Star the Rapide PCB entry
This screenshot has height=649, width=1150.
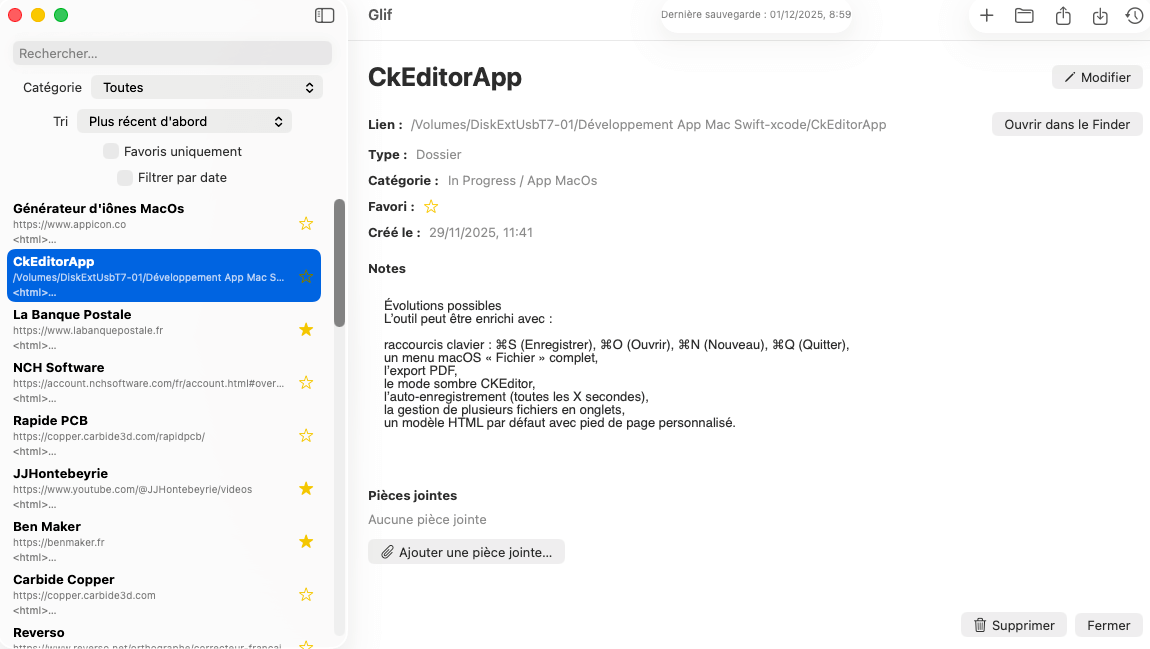306,435
